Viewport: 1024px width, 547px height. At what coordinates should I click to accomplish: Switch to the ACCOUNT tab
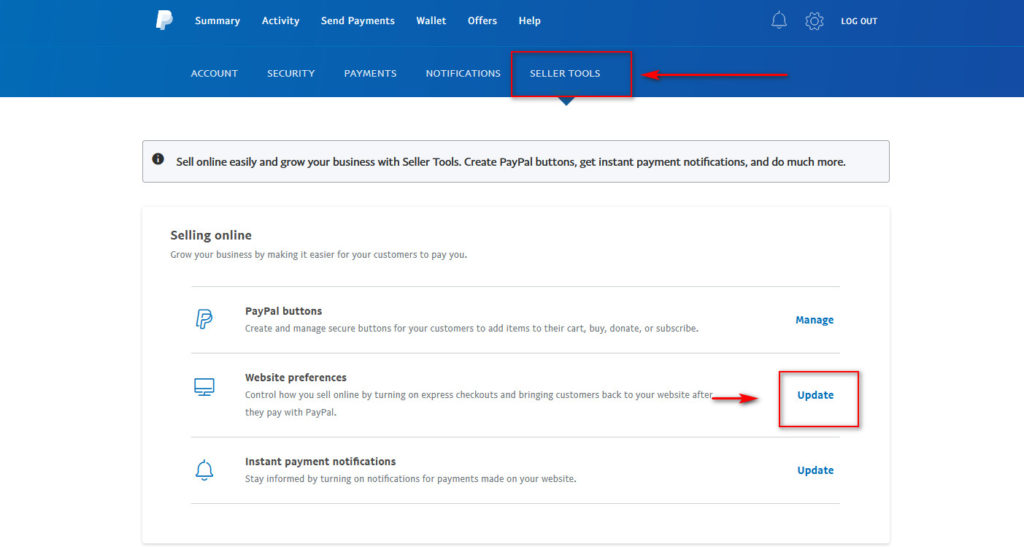[x=214, y=73]
